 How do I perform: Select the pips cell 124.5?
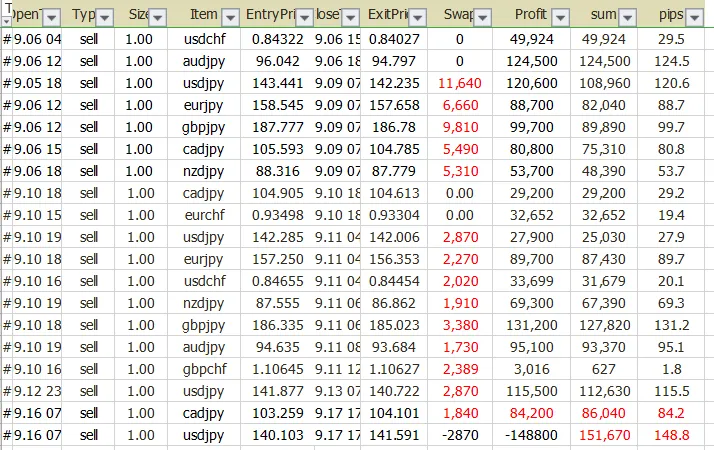coord(671,61)
